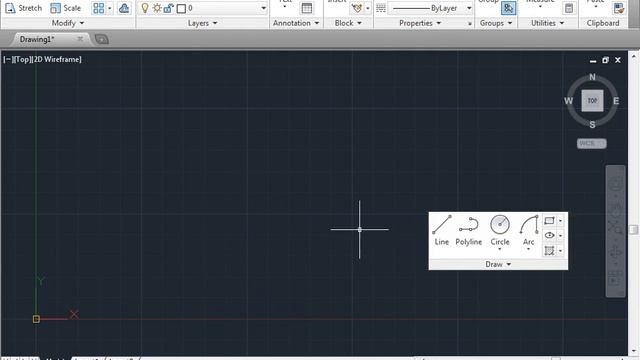Screen dimensions: 640x360
Task: Select the Polyline tool
Action: point(469,231)
